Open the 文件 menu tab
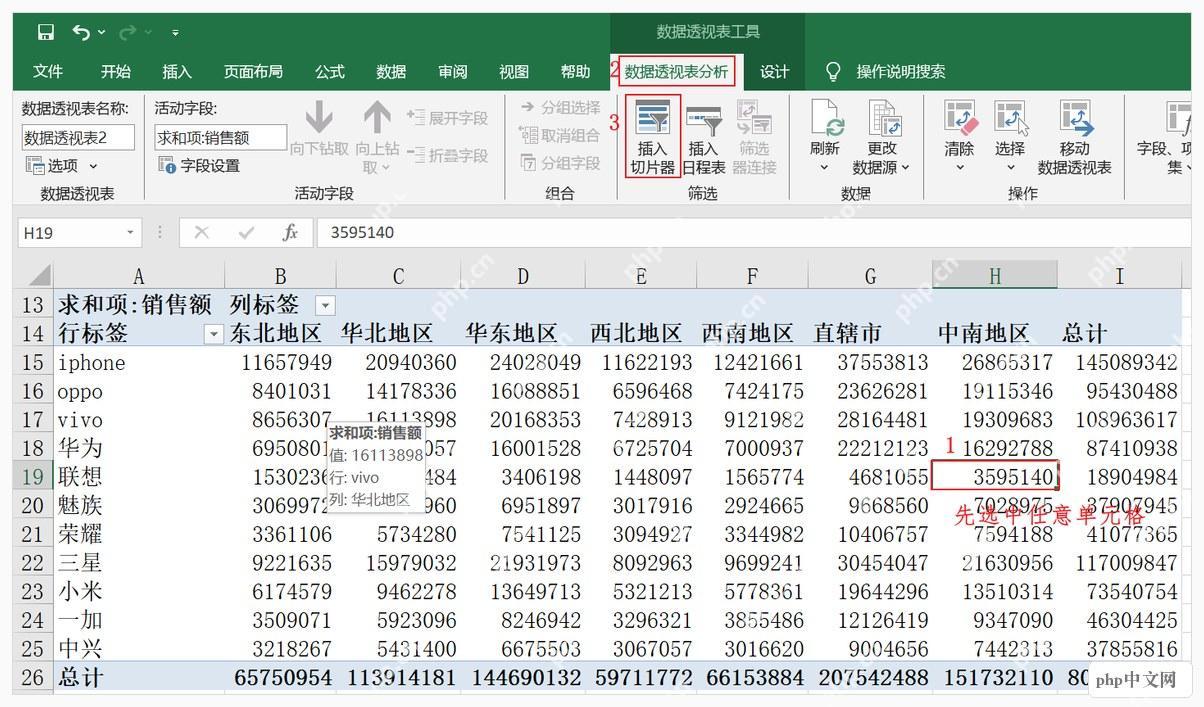1204x707 pixels. pyautogui.click(x=48, y=72)
